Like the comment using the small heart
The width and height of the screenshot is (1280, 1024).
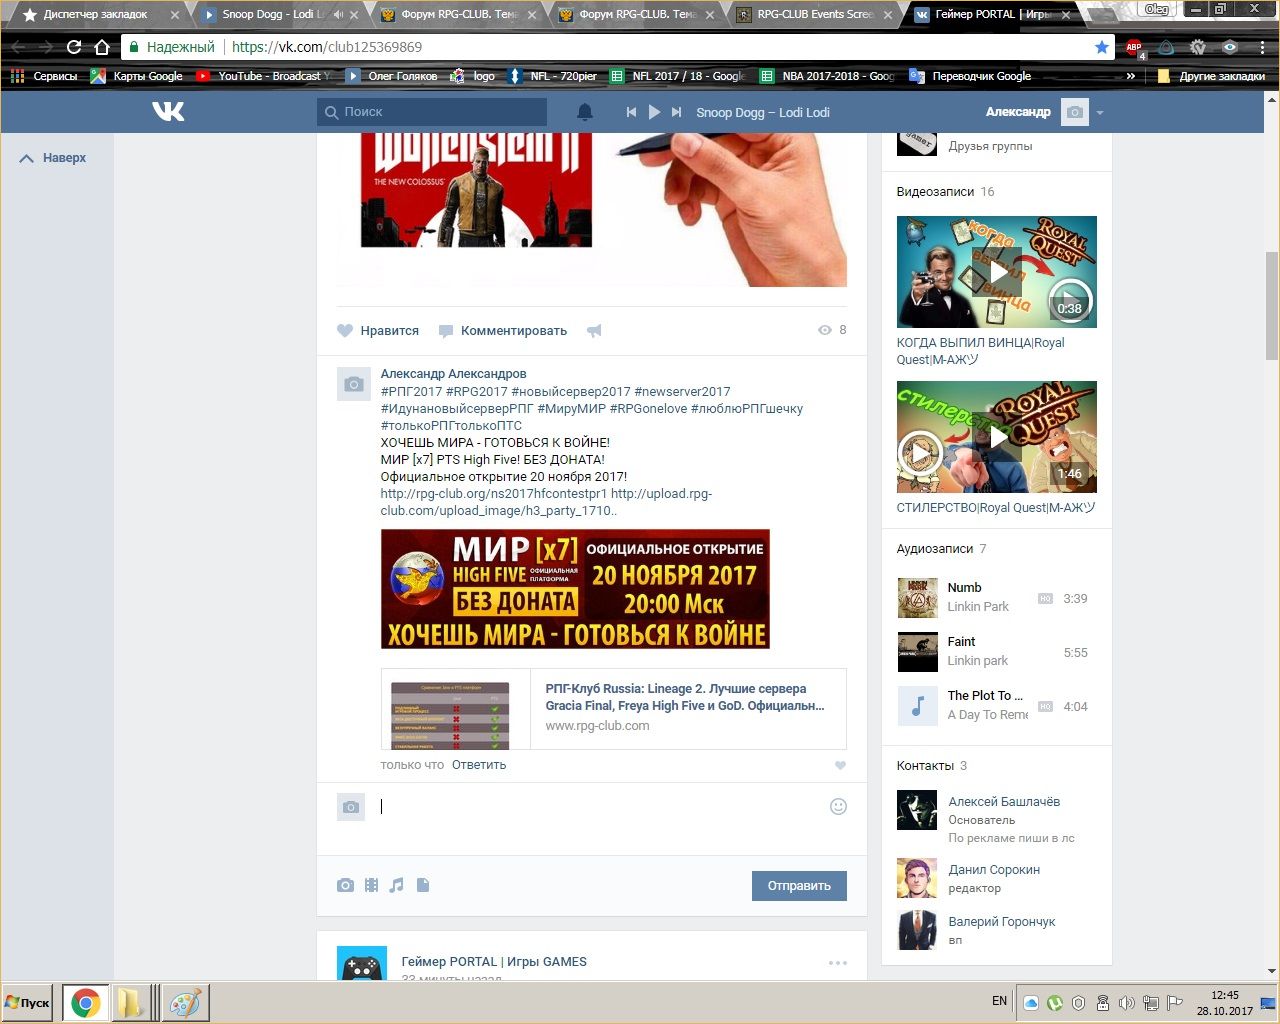pyautogui.click(x=840, y=765)
